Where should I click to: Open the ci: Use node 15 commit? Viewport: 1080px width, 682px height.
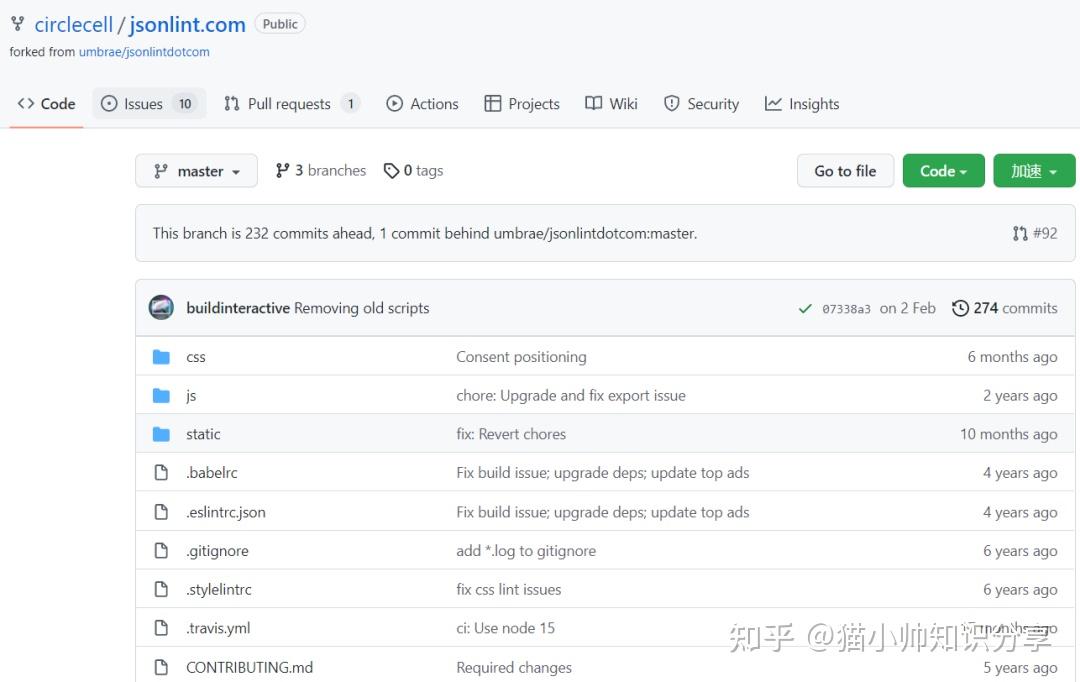pos(506,628)
